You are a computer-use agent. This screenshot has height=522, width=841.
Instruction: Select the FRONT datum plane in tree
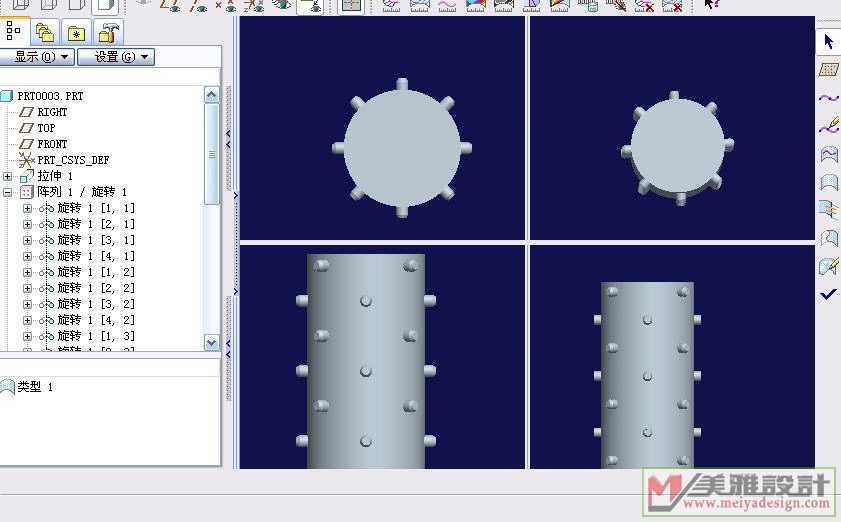[x=52, y=144]
